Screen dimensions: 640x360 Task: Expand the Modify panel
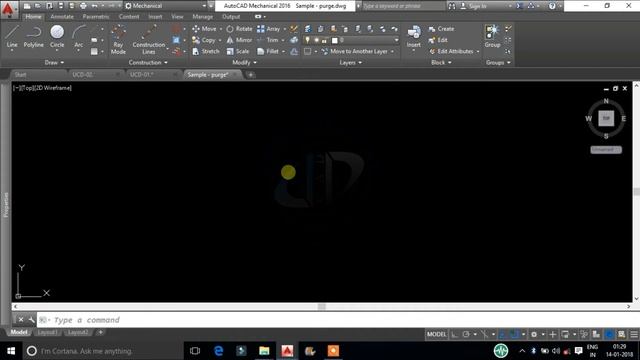coord(244,62)
